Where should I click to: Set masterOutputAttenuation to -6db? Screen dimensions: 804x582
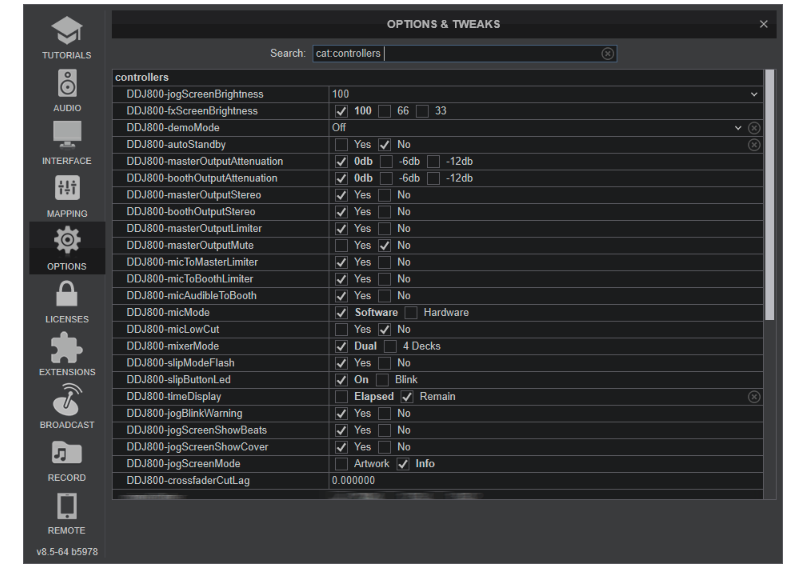click(x=386, y=162)
